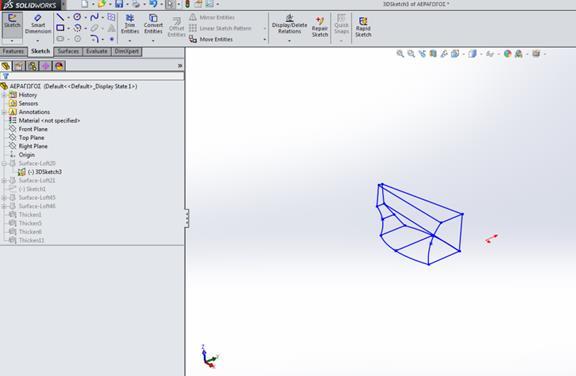Click the SolidWorks logo menu

30,5
